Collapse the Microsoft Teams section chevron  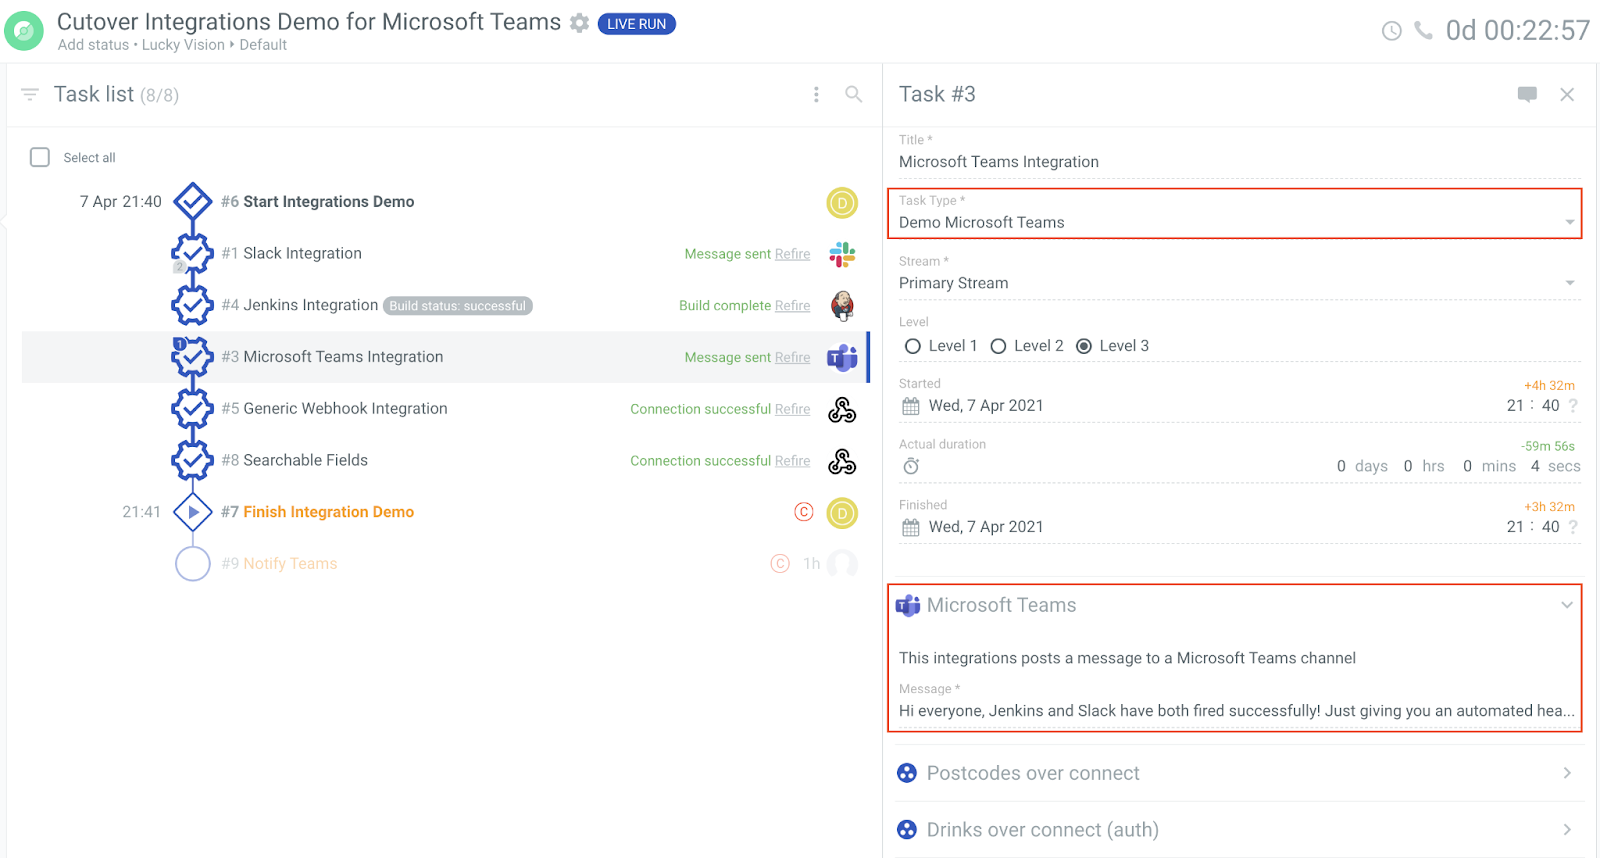click(1567, 605)
